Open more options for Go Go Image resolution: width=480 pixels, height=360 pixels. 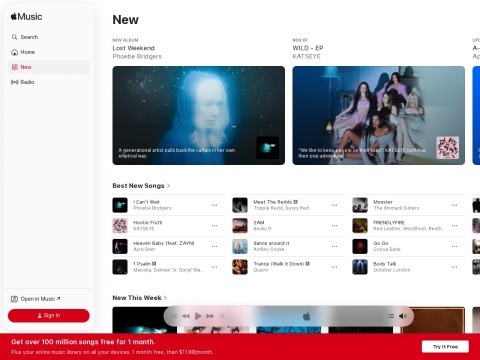[x=454, y=246]
